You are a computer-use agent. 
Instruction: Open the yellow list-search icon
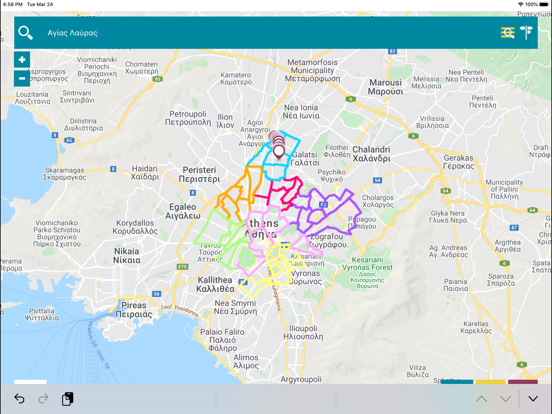[x=508, y=32]
